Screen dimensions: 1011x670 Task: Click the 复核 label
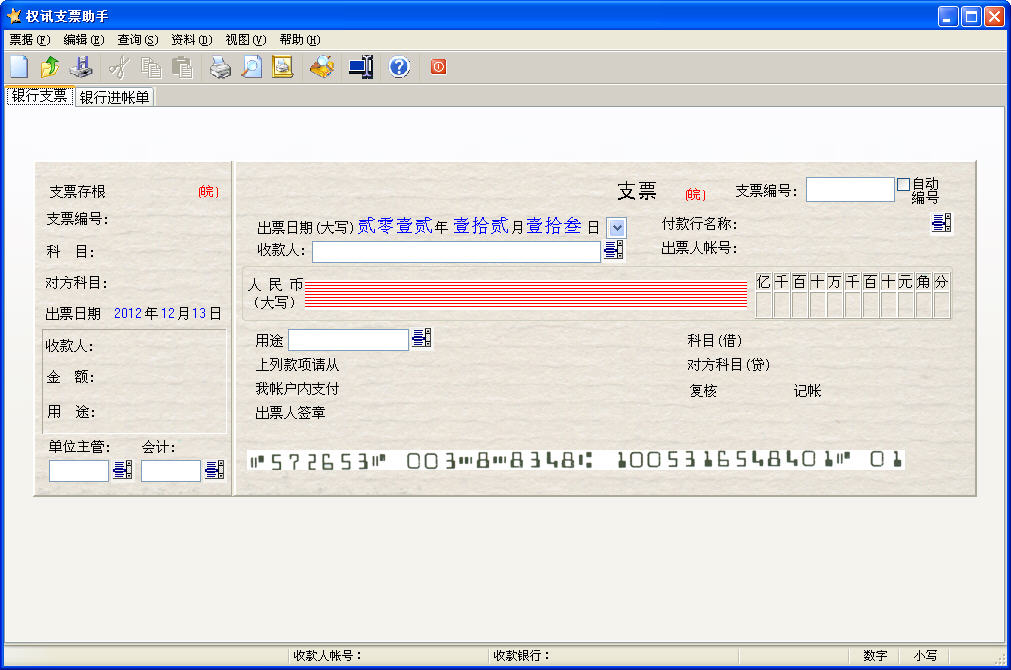point(703,391)
